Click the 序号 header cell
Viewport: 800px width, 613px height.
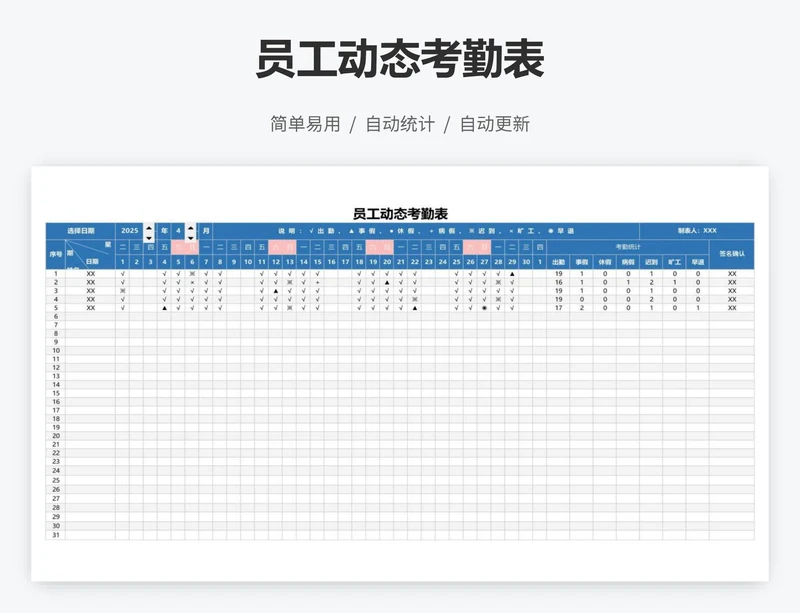[56, 254]
